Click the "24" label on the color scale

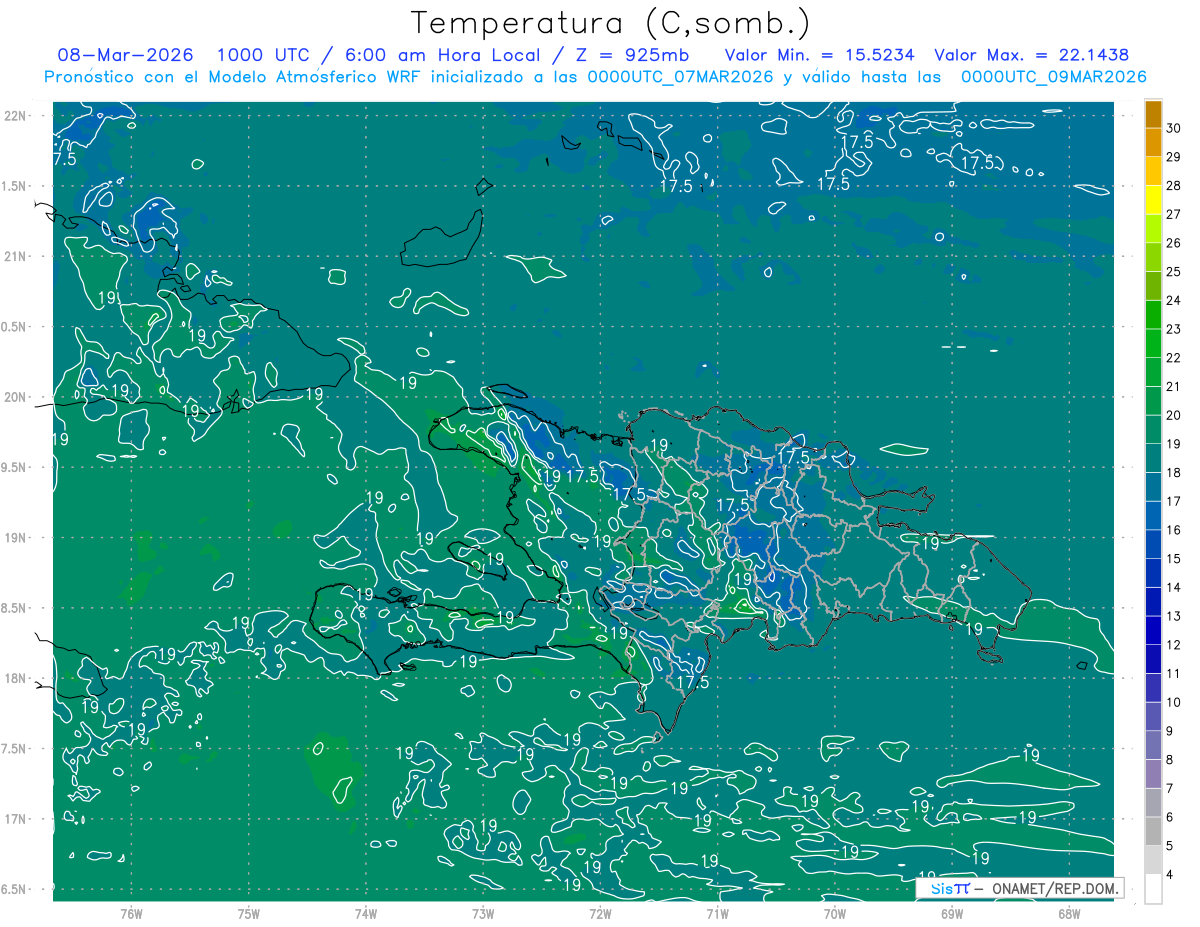click(x=1174, y=301)
